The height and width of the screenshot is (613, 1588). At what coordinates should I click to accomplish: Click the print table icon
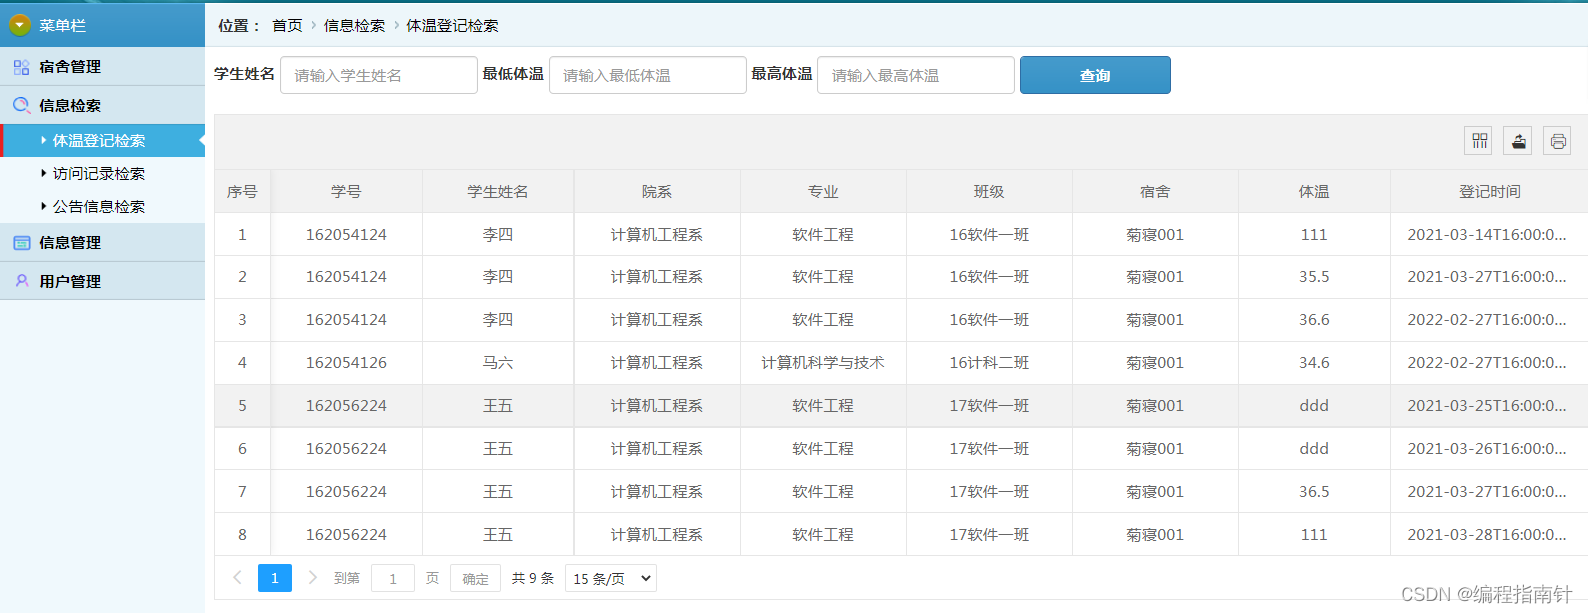pos(1557,141)
